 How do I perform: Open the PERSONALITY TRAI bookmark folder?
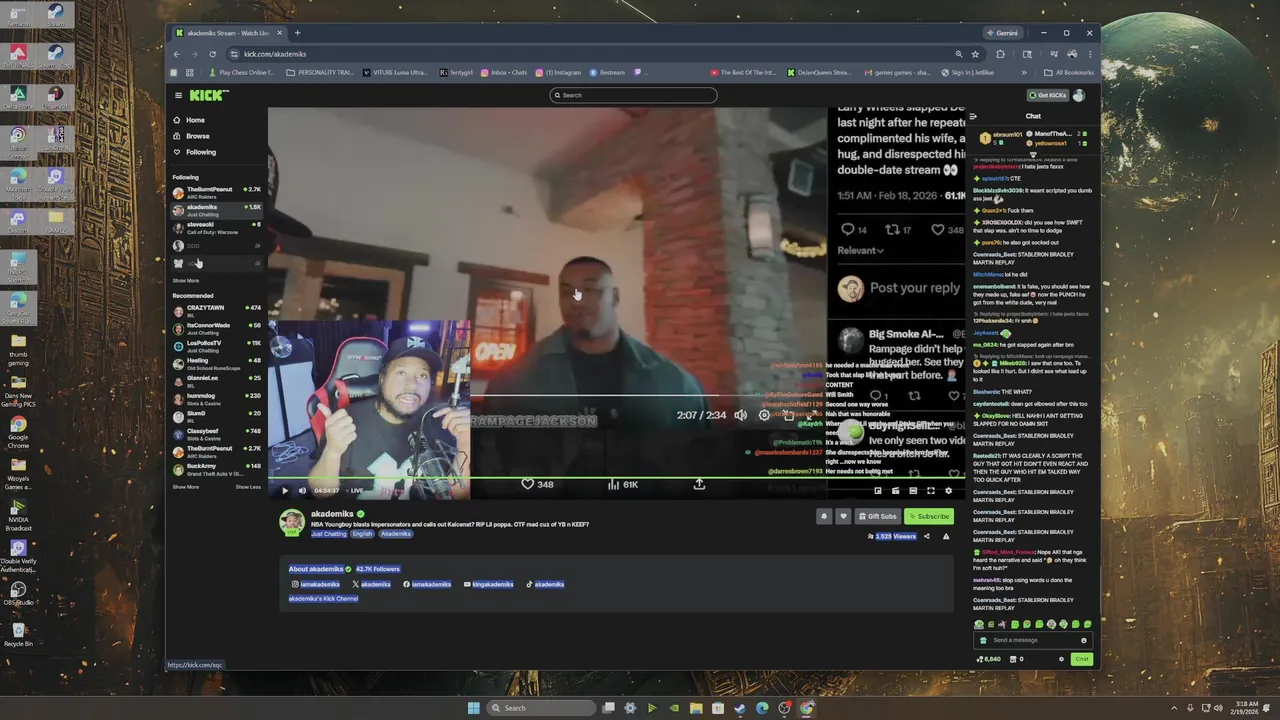coord(320,72)
